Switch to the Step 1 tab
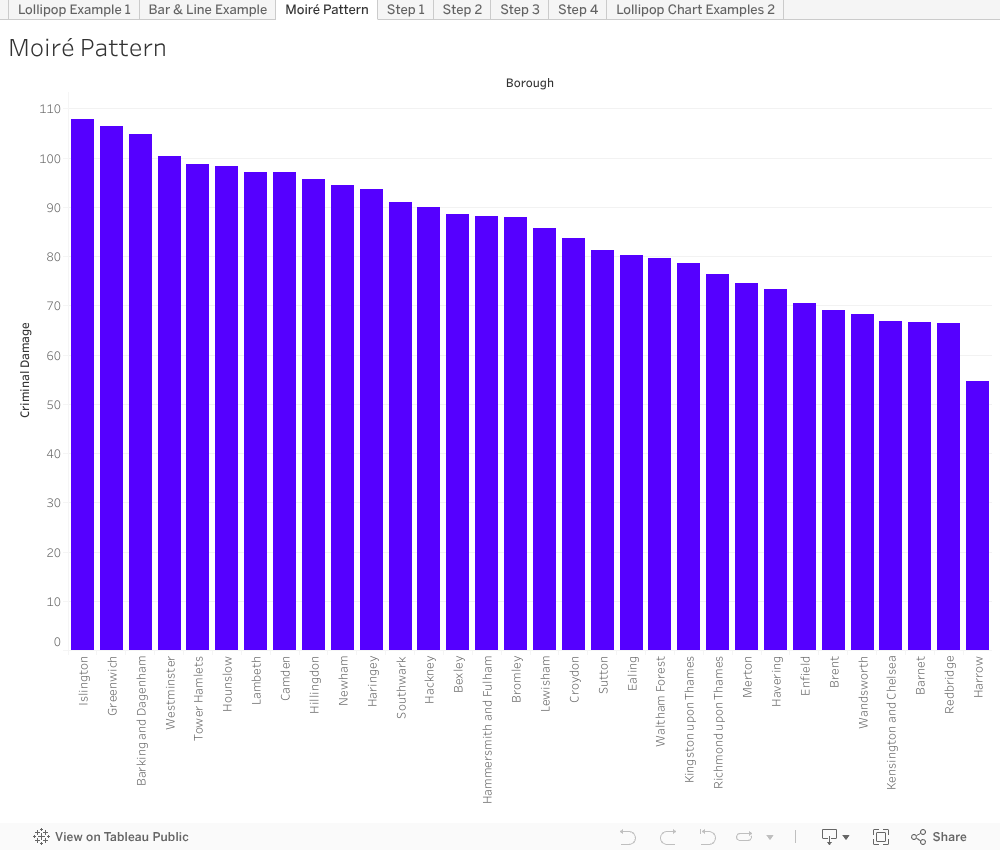 [x=405, y=10]
